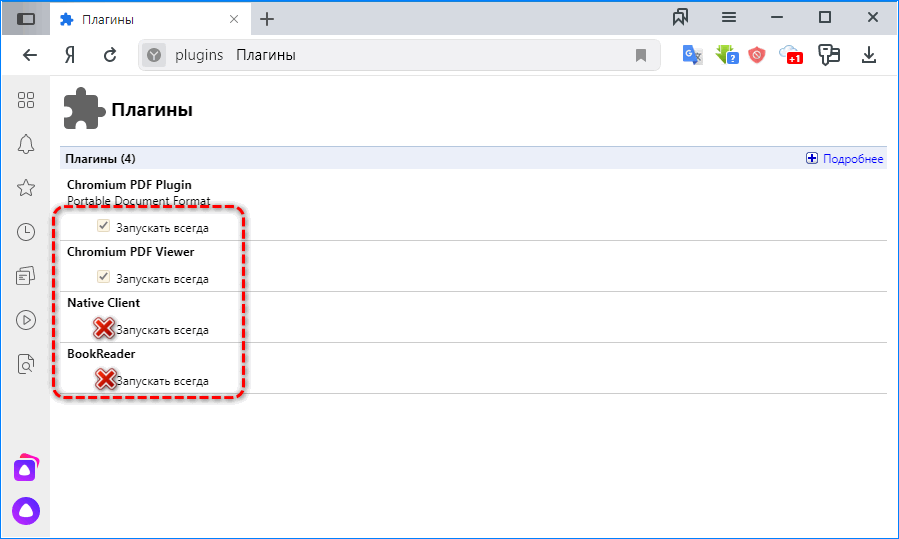Open page search icon in the sidebar
The image size is (899, 539).
coord(26,364)
